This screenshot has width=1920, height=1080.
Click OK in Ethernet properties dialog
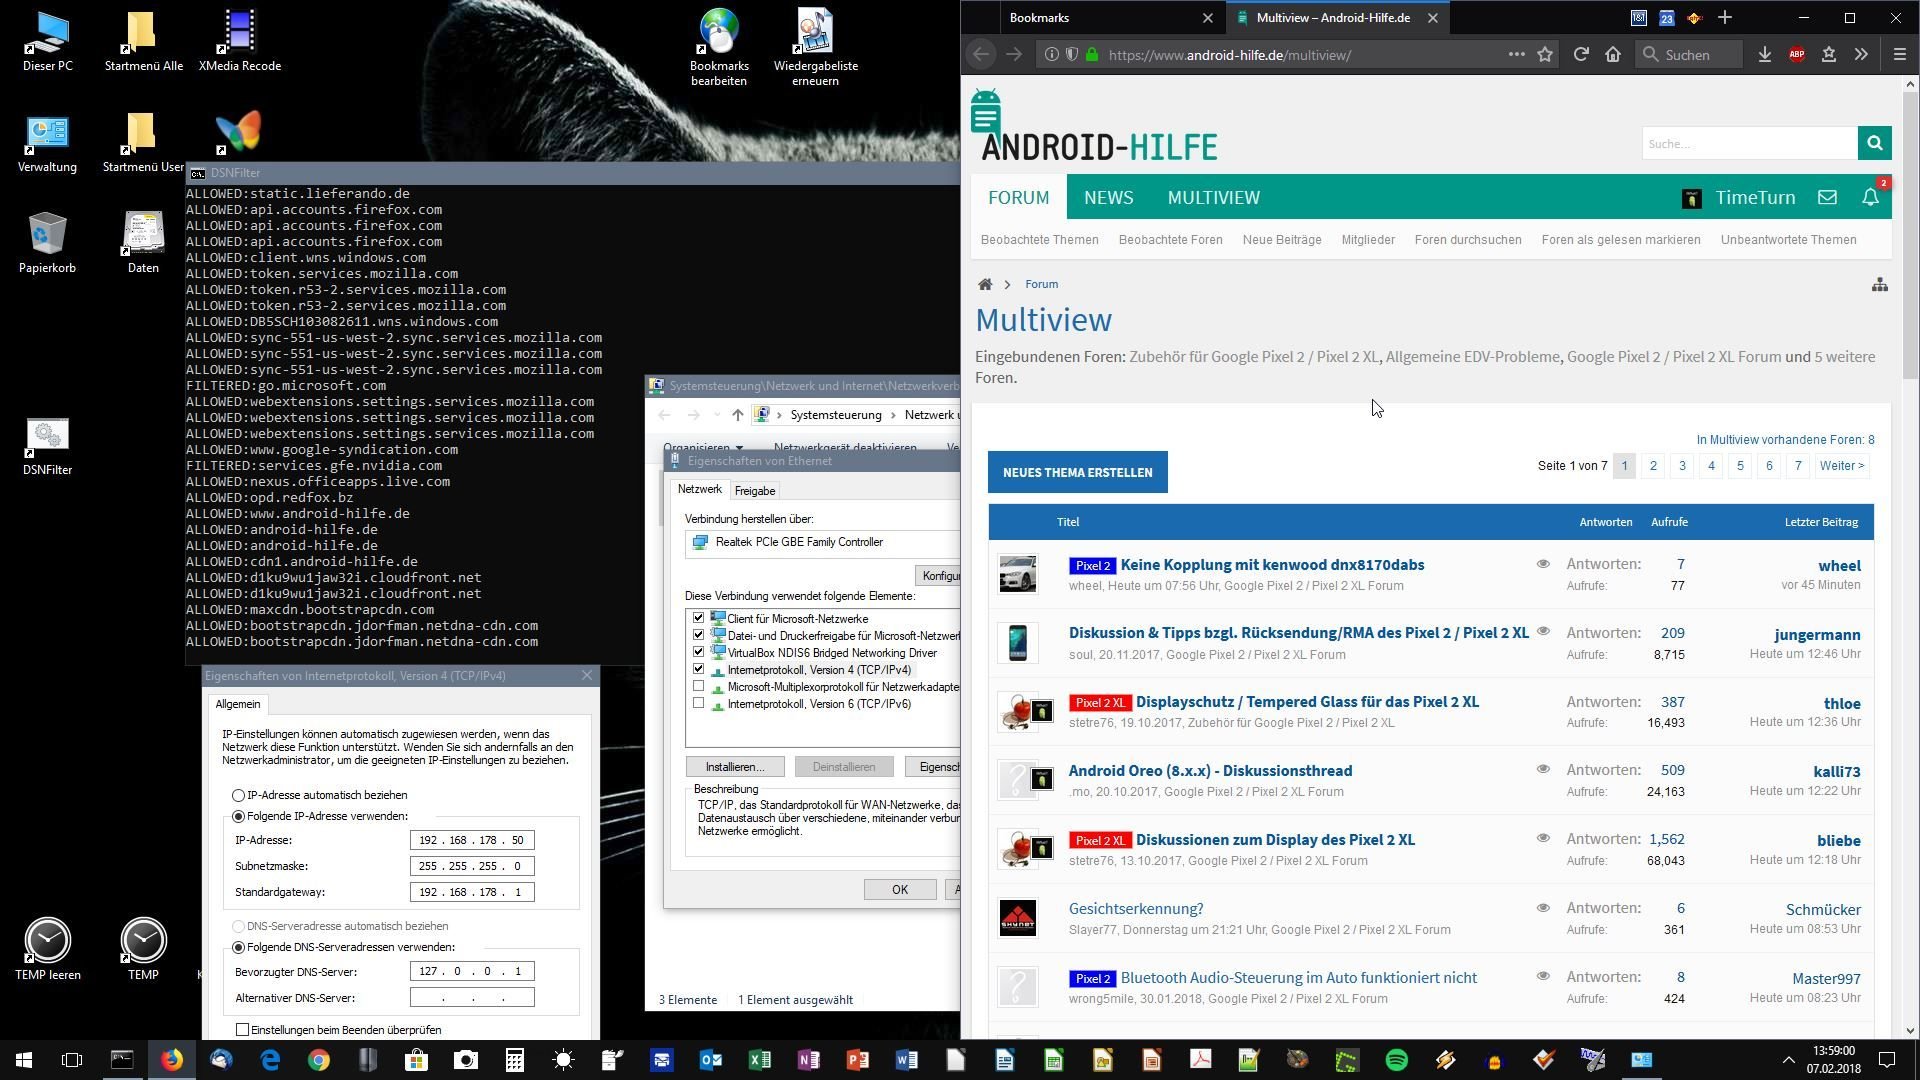(x=900, y=890)
